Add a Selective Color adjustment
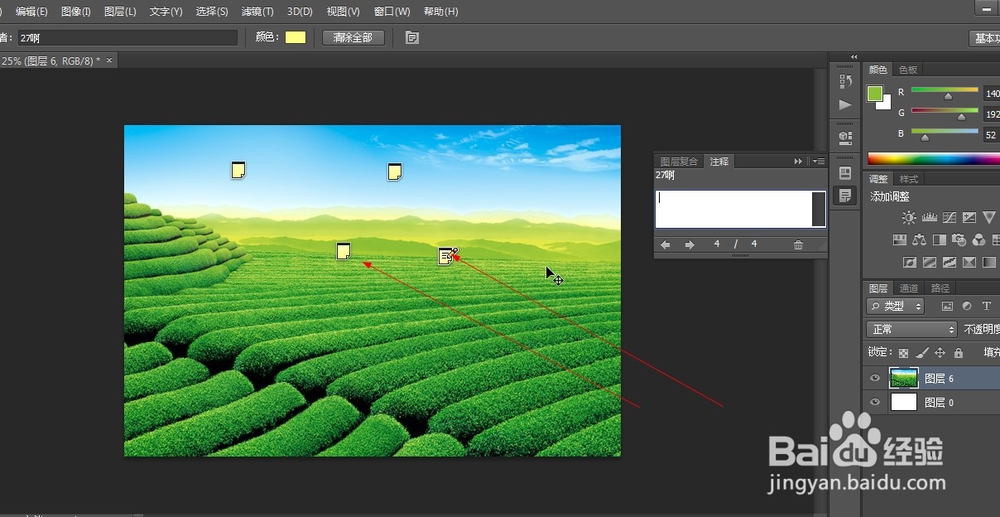The image size is (1000, 517). 969,262
